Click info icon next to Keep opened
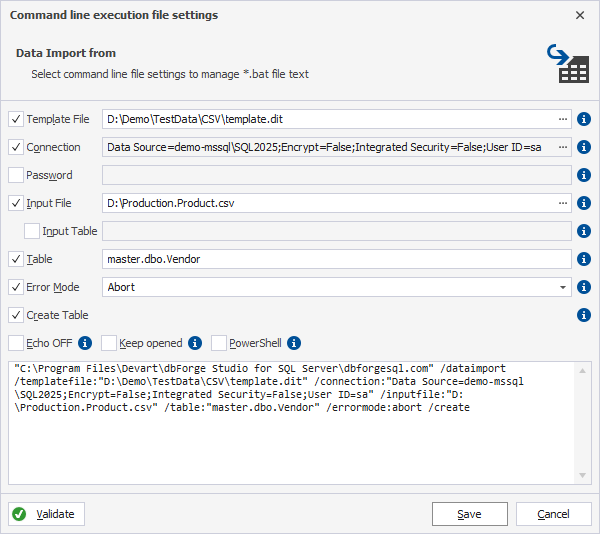This screenshot has height=534, width=600. [195, 343]
